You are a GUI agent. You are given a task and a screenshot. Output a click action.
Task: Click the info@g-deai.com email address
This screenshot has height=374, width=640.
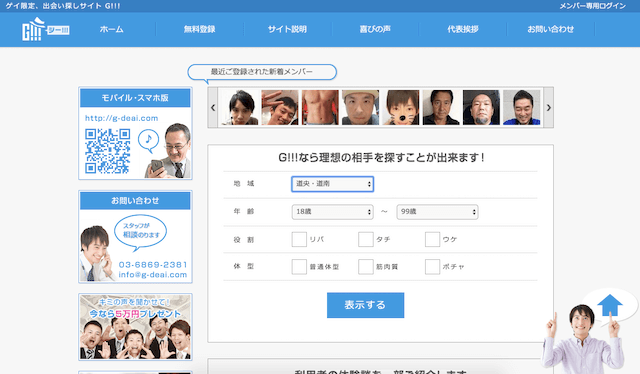pyautogui.click(x=153, y=275)
